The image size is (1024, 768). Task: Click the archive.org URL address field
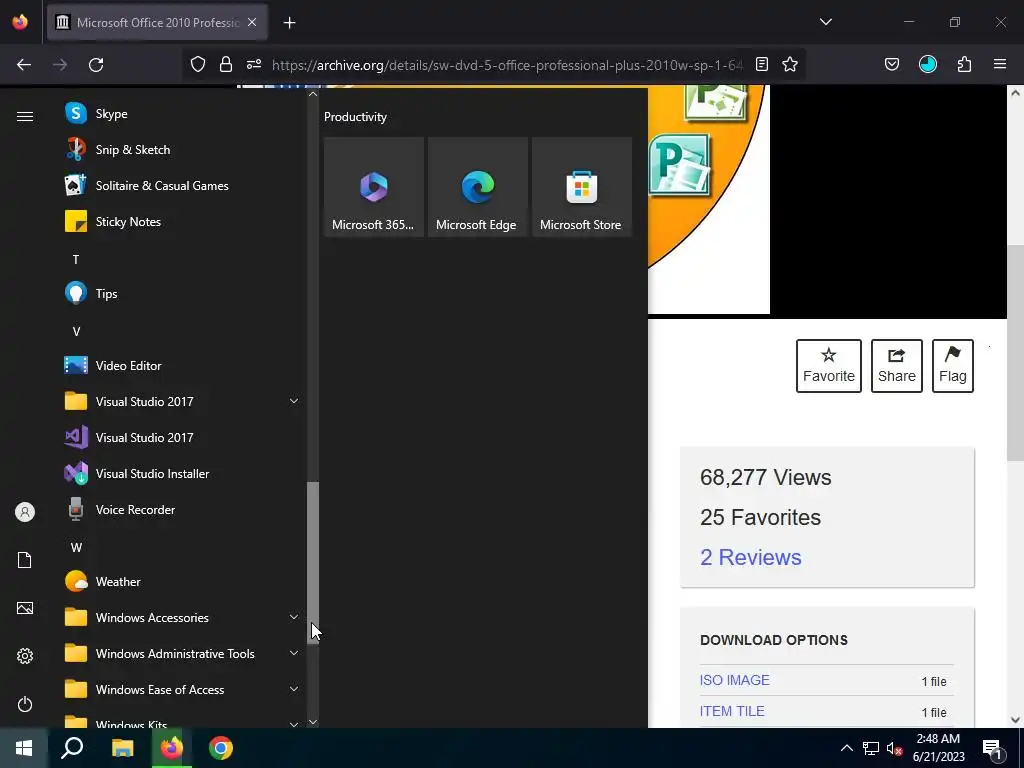click(507, 65)
